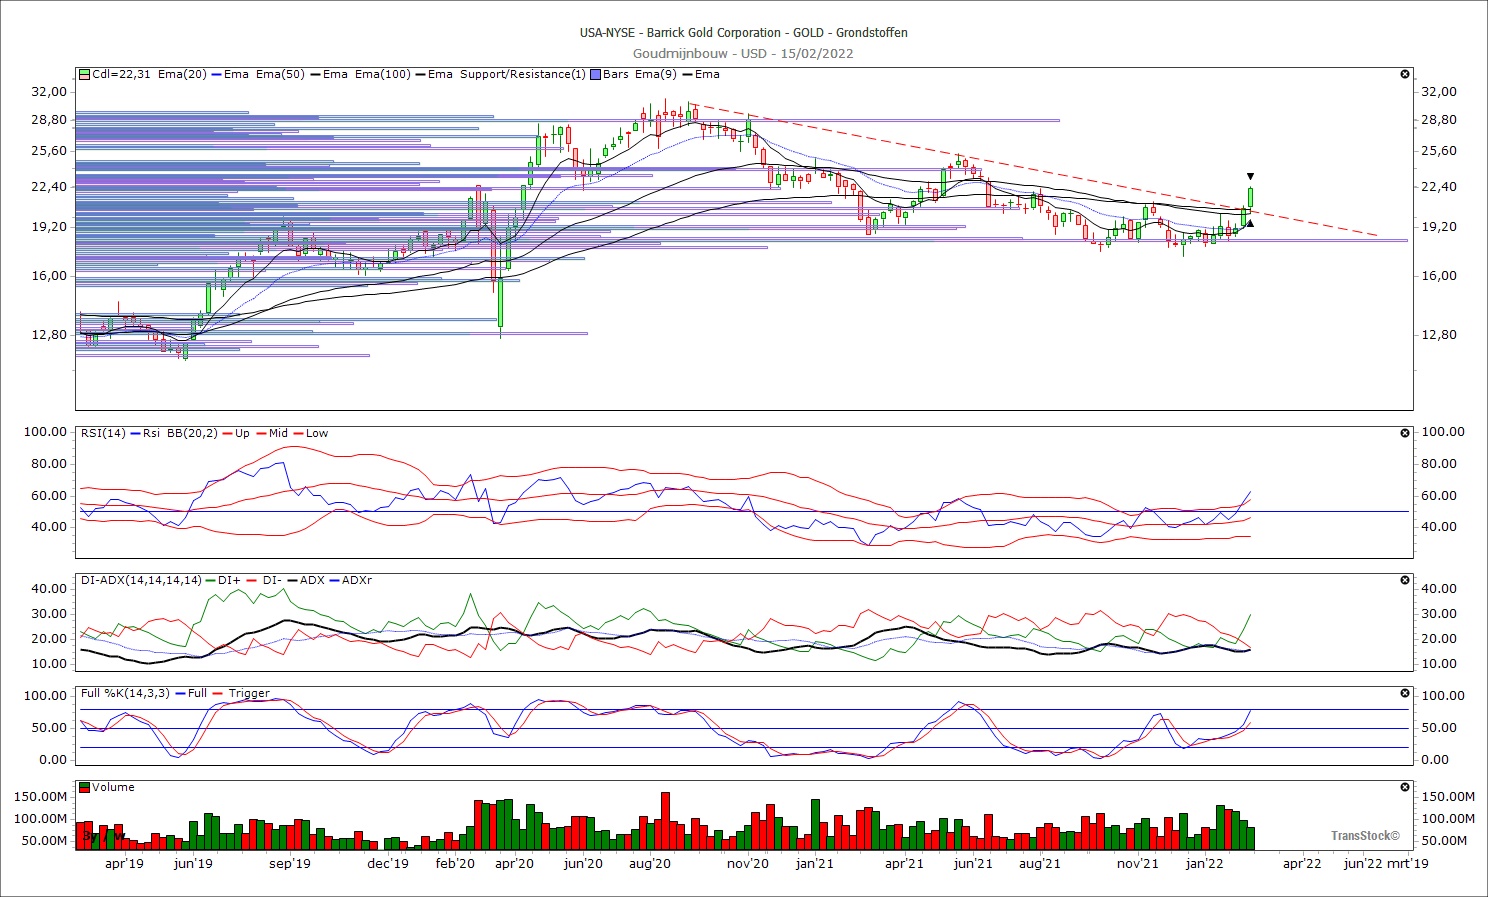
Task: Click the blue Full legend marker
Action: [179, 693]
